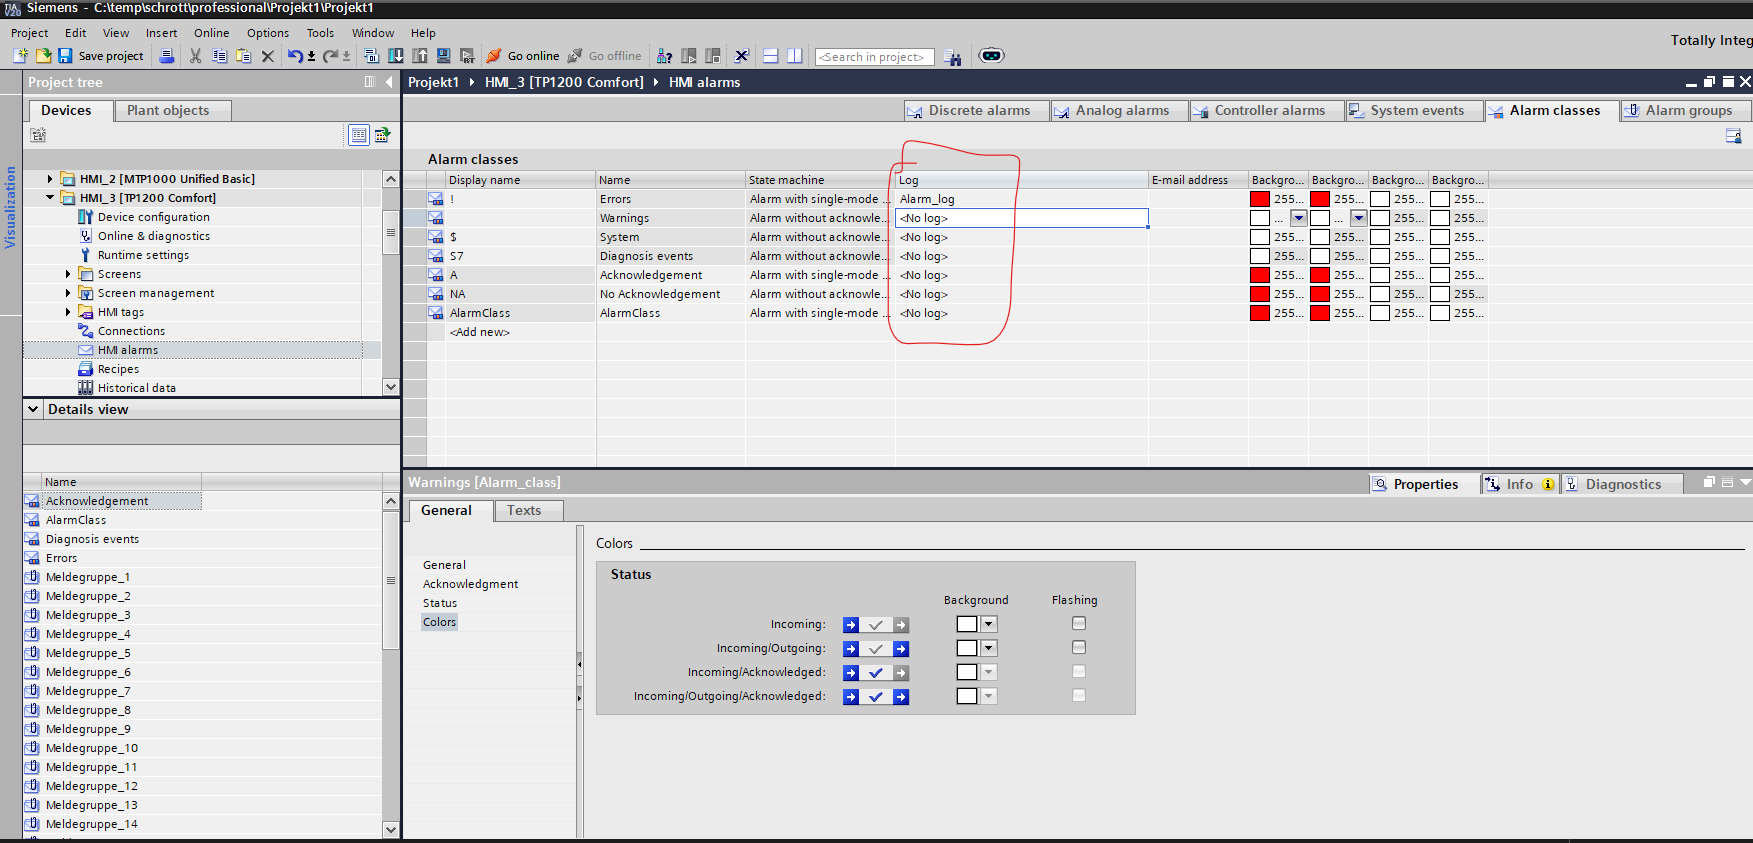The height and width of the screenshot is (843, 1753).
Task: Select Acknowledgment in properties navigation
Action: pyautogui.click(x=470, y=584)
